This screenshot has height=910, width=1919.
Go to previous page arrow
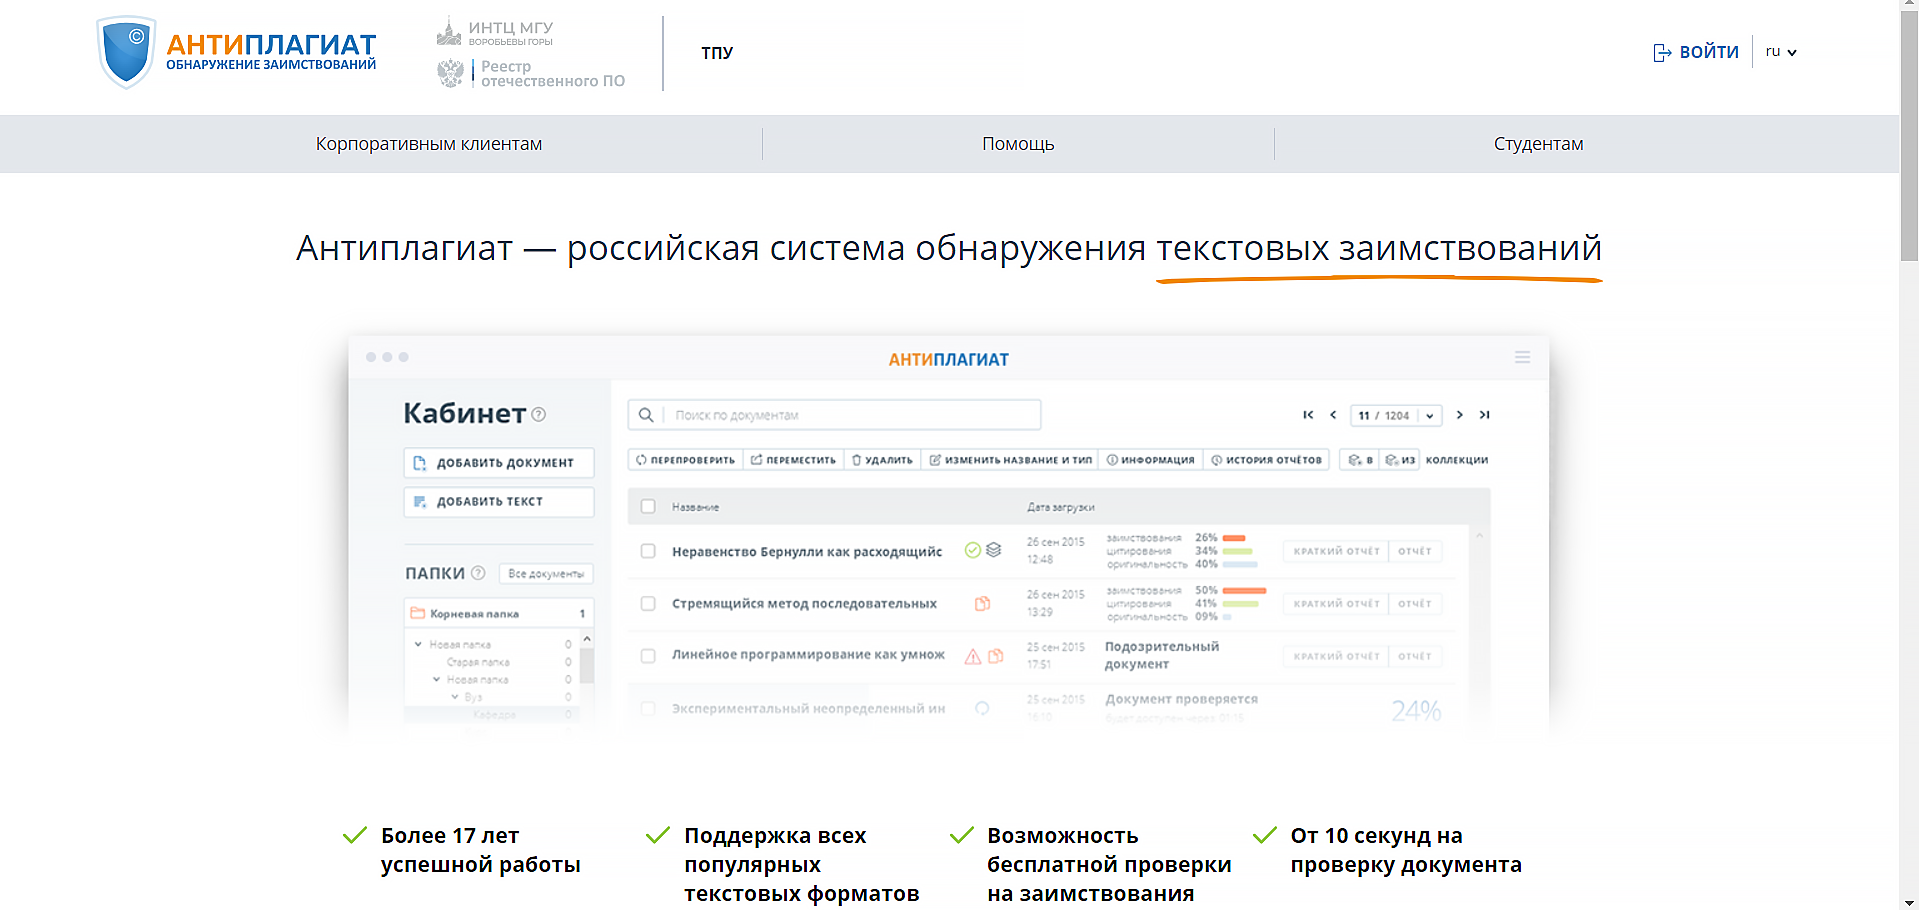(x=1333, y=415)
